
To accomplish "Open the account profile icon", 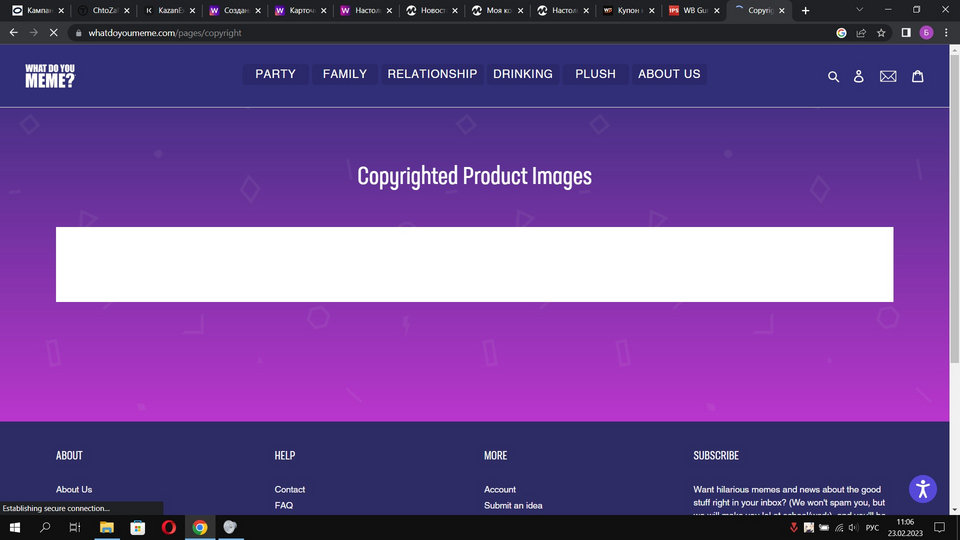I will (x=858, y=76).
